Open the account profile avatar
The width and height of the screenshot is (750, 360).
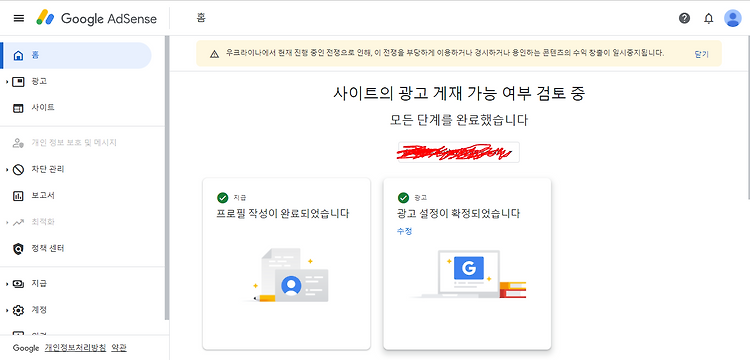(733, 18)
